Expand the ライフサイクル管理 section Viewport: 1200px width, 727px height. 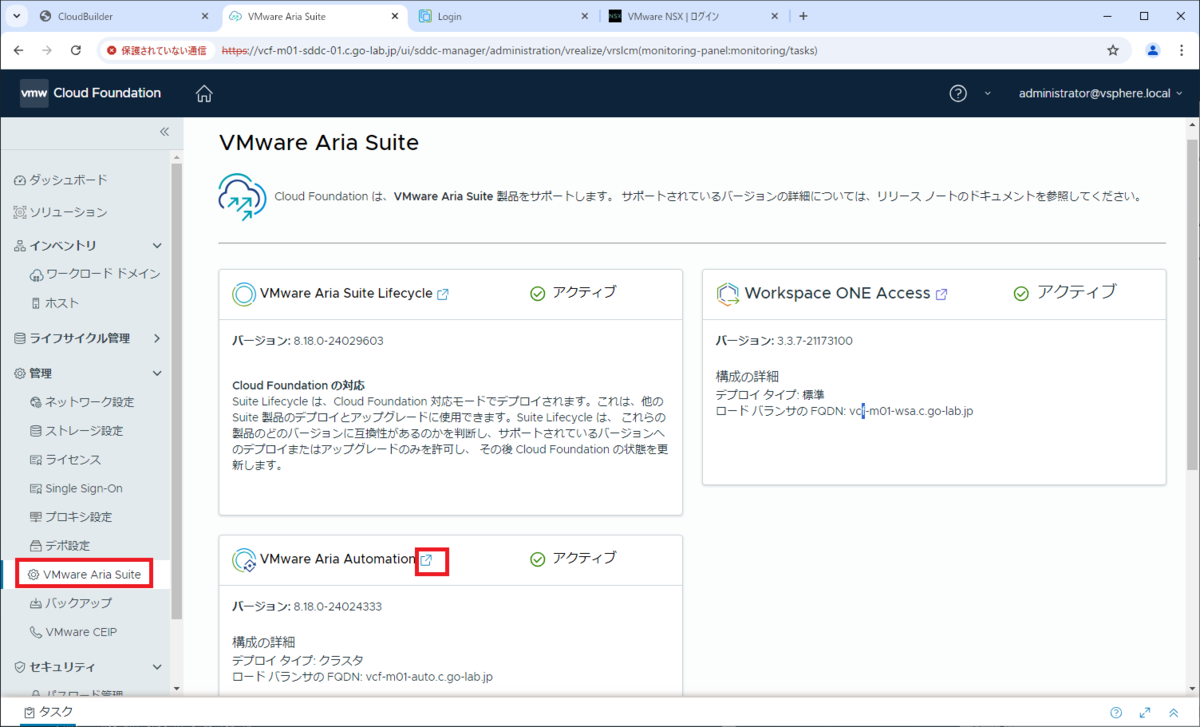coord(157,338)
